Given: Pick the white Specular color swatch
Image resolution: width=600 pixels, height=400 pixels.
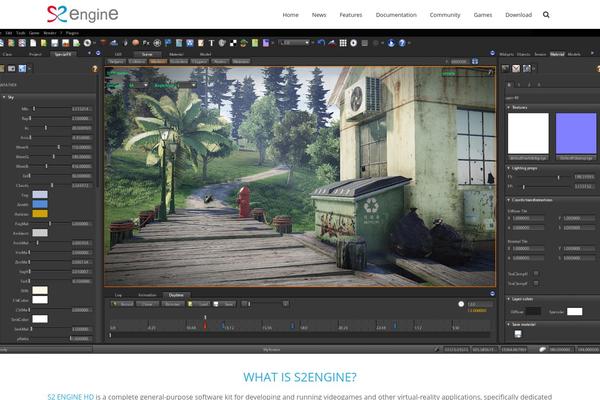Looking at the screenshot, I should click(x=574, y=311).
